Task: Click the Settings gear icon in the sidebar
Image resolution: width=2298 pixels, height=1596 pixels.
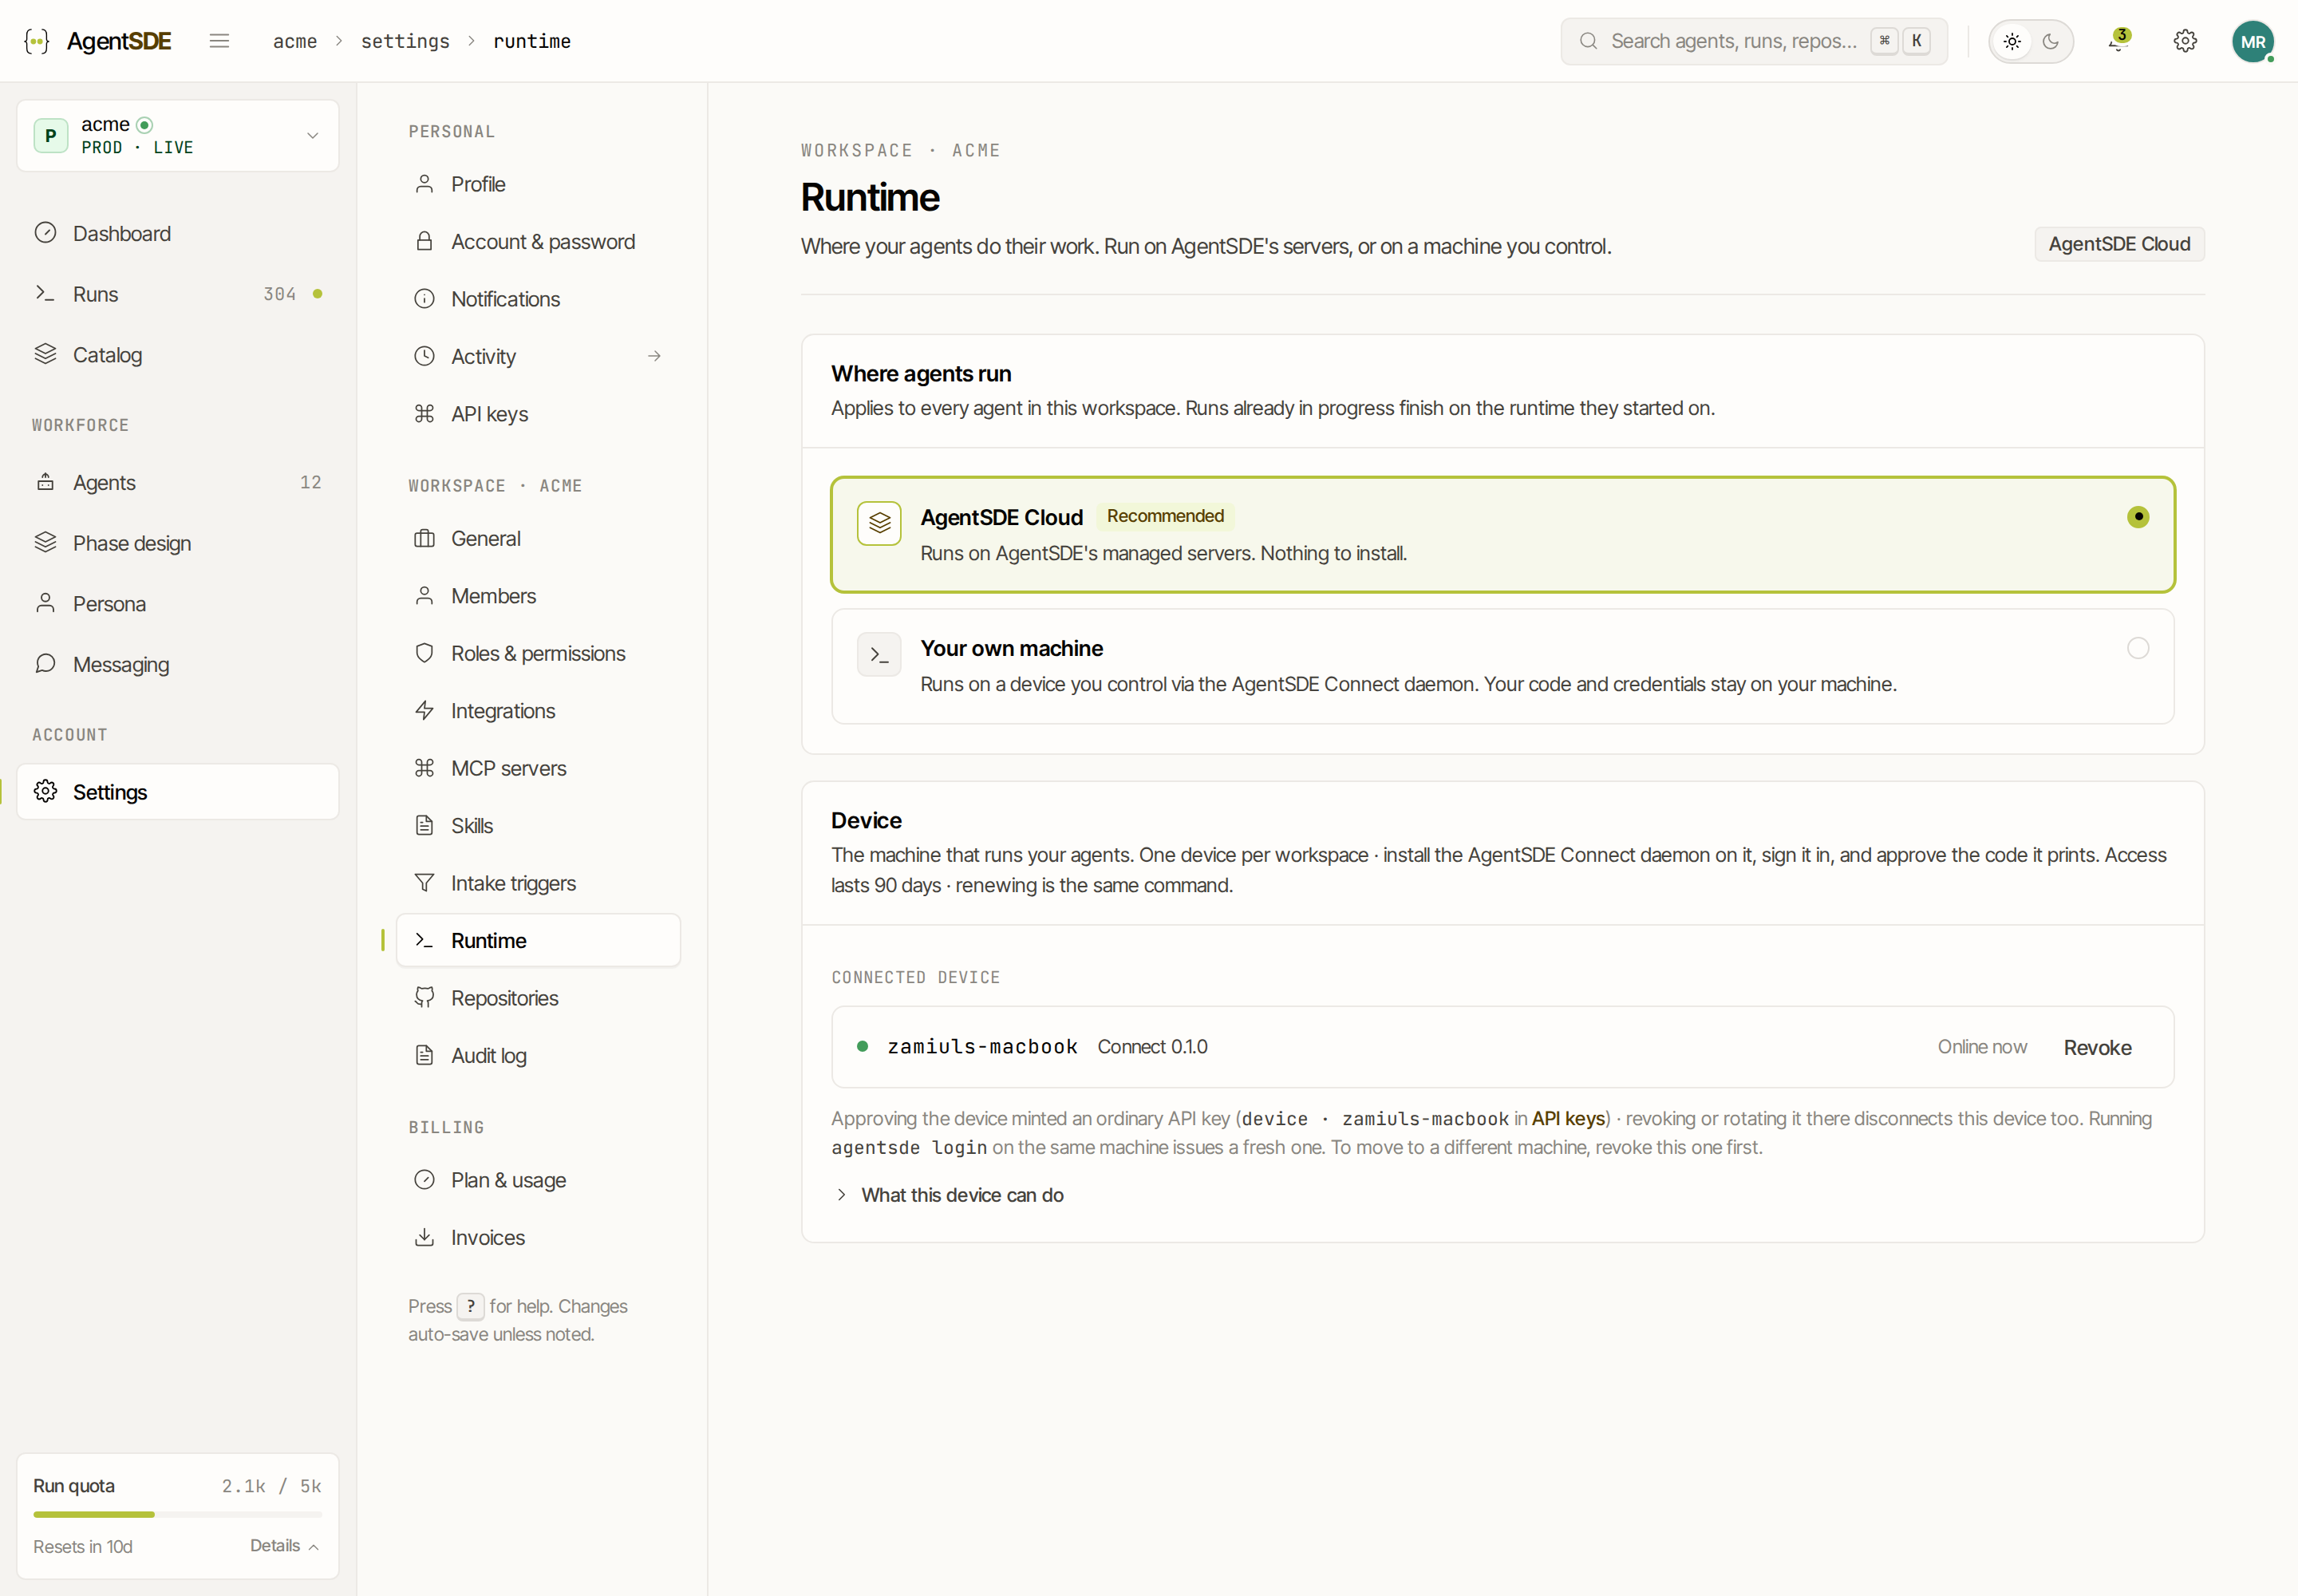Action: coord(46,792)
